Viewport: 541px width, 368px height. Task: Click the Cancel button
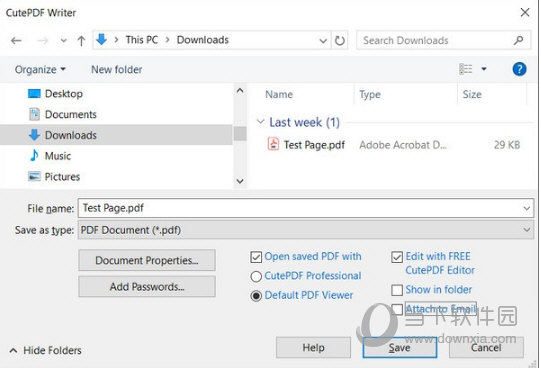[x=486, y=347]
